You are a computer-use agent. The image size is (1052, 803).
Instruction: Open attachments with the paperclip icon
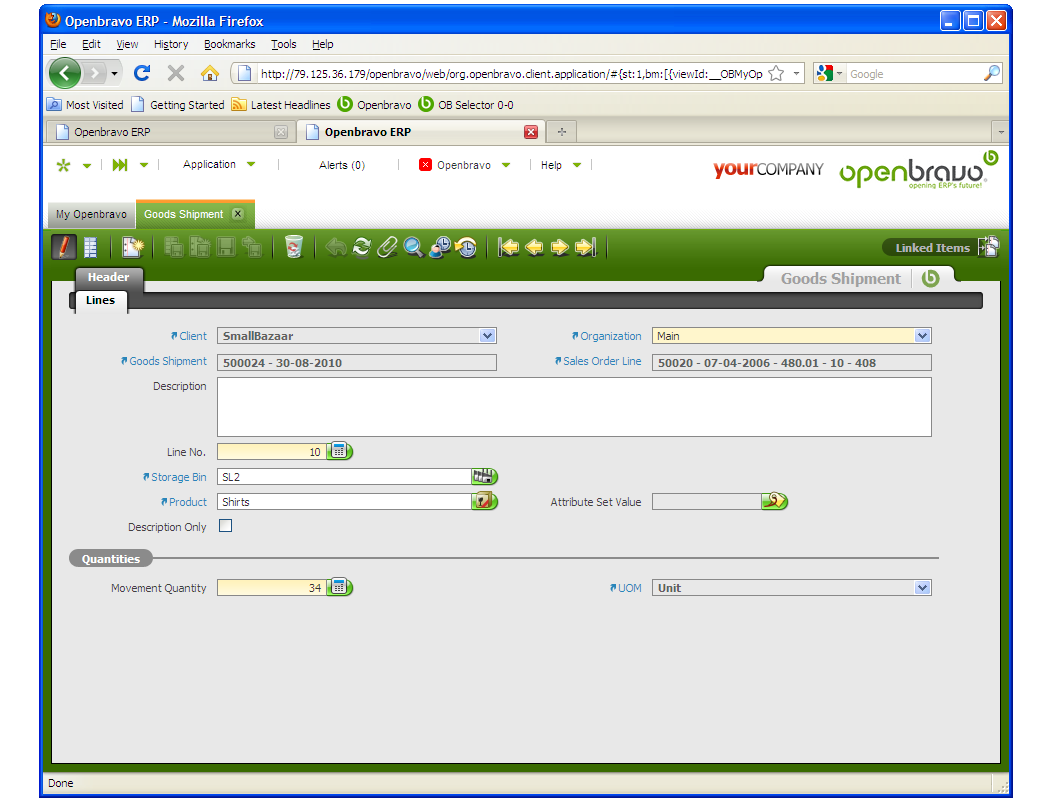(387, 247)
